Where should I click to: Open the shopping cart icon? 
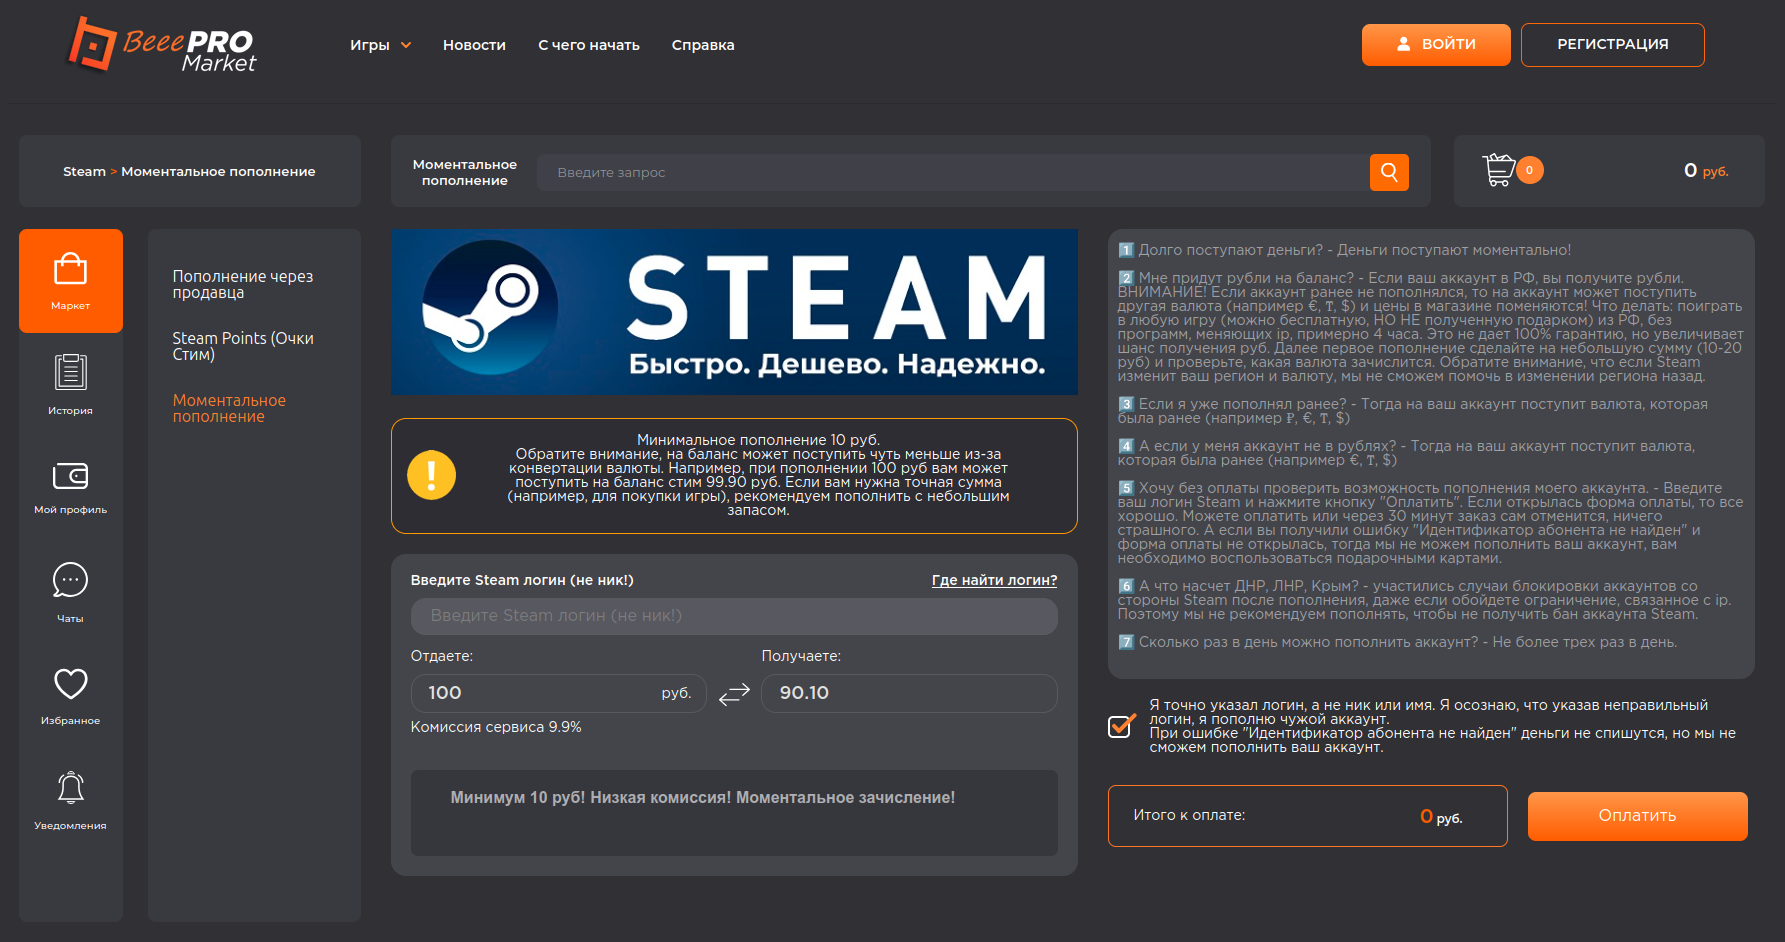coord(1499,170)
